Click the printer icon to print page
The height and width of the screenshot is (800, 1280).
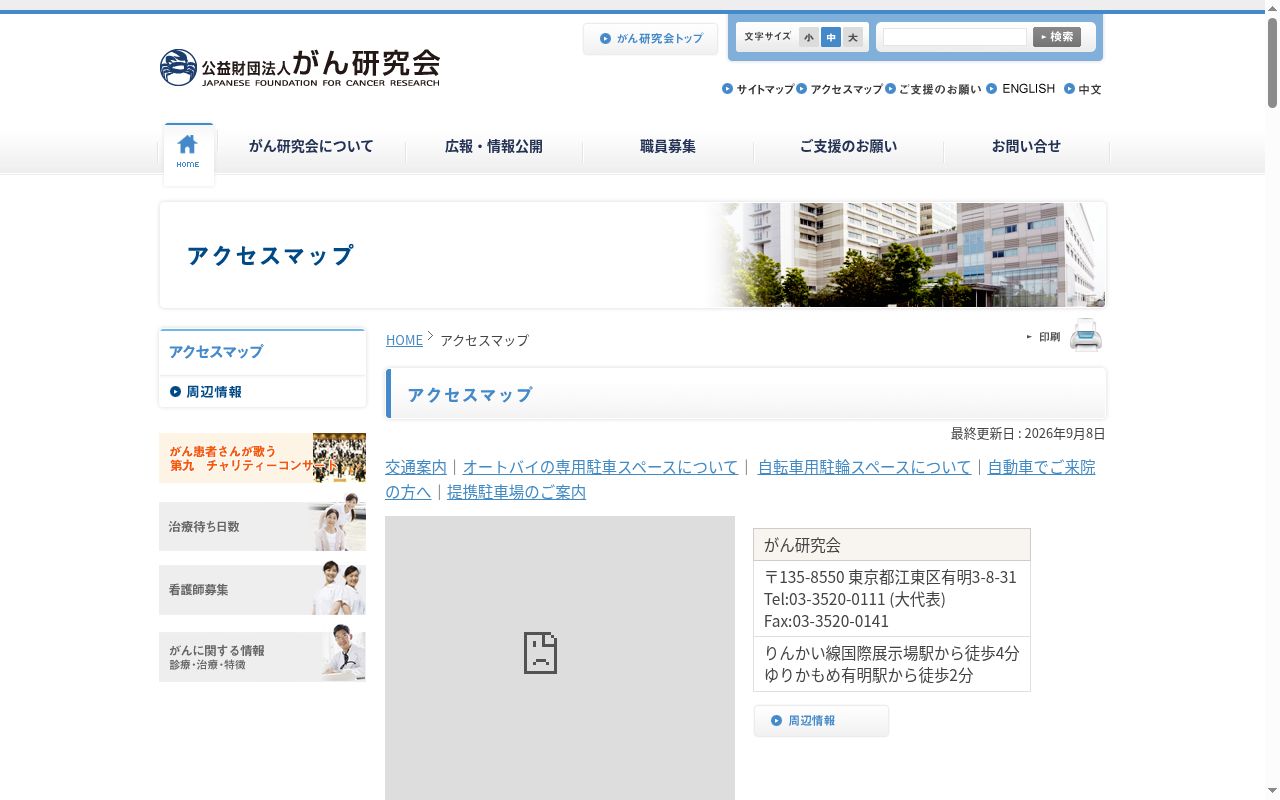click(x=1086, y=335)
